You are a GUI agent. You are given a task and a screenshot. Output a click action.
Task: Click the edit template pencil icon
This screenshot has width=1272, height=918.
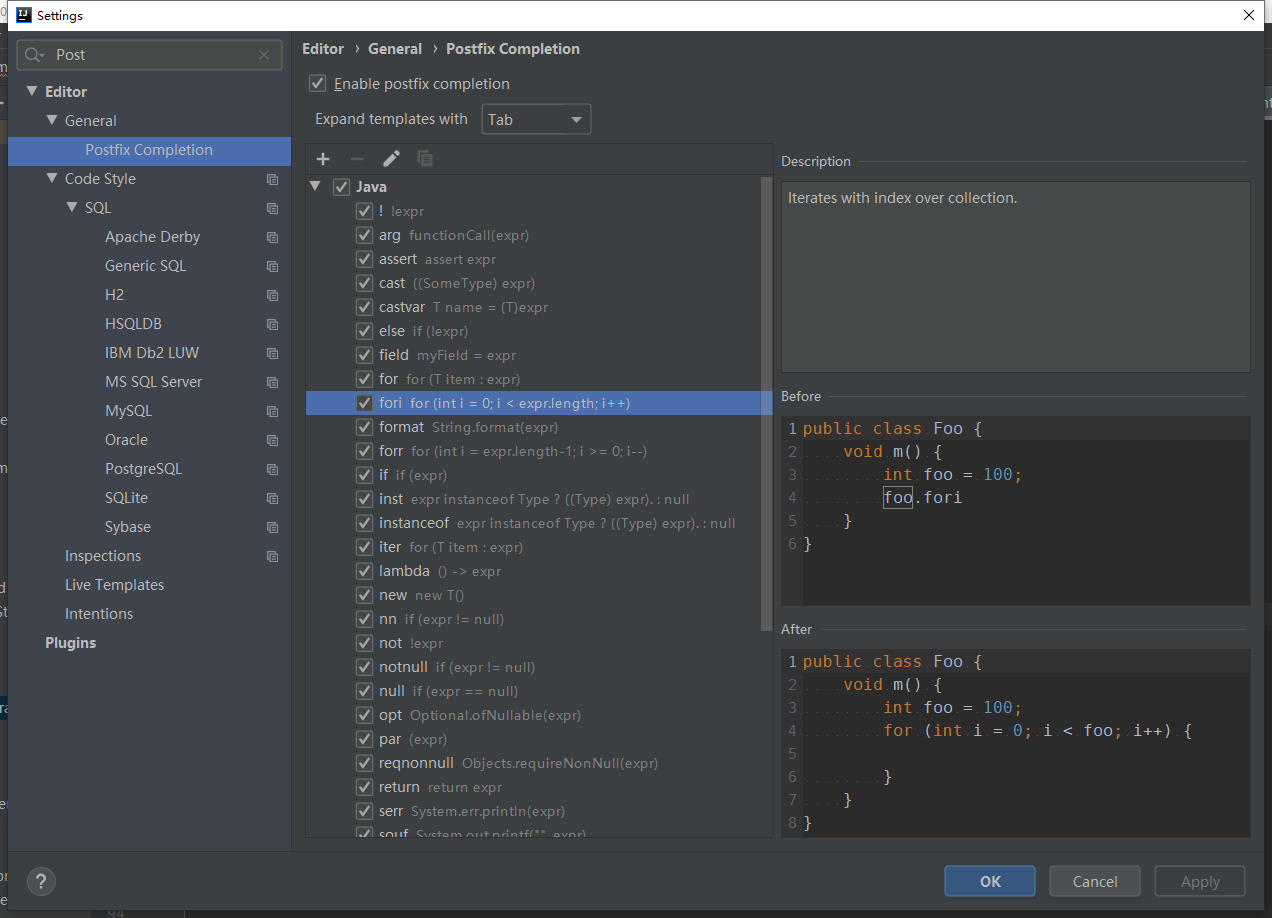(391, 159)
